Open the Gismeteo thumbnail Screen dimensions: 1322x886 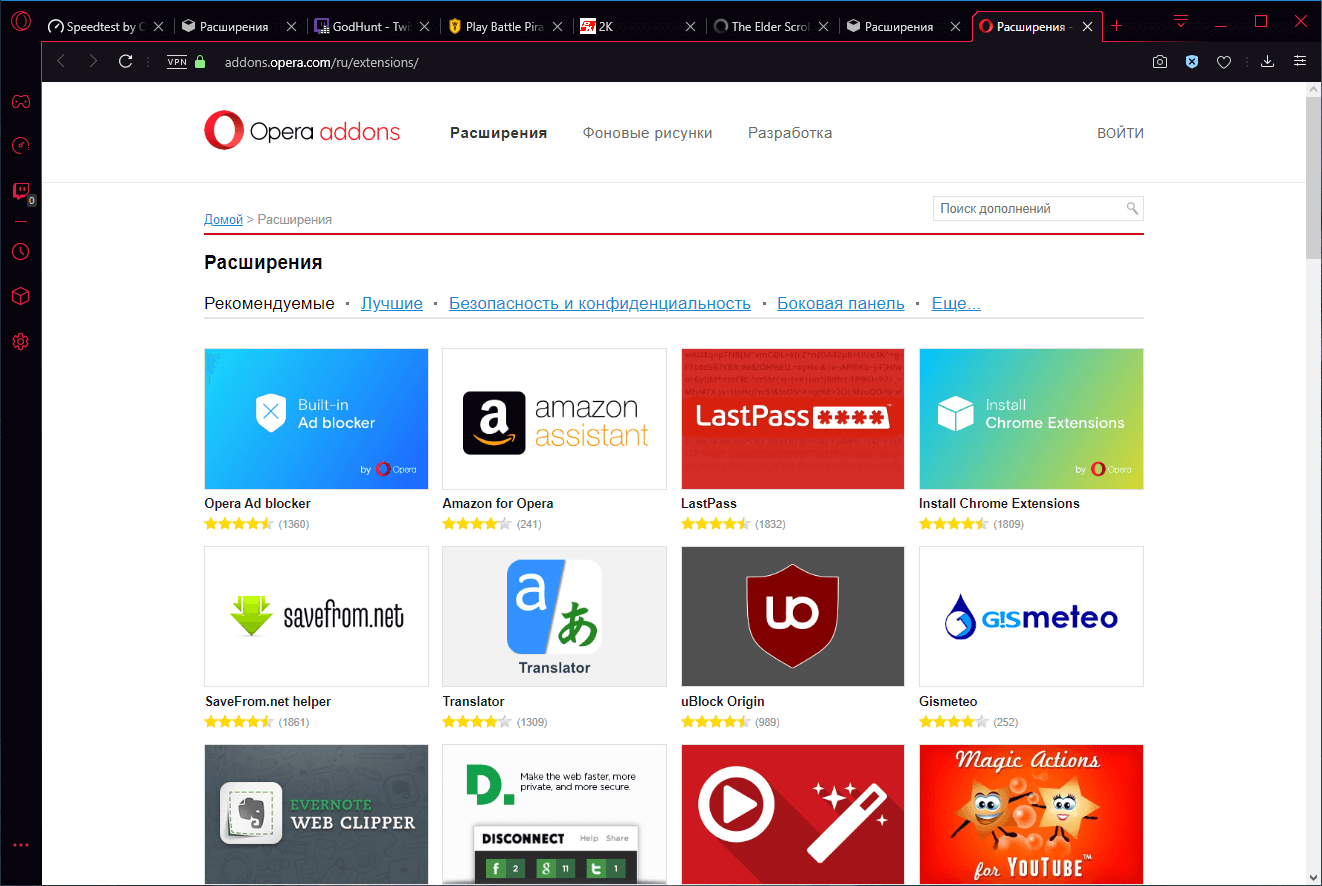pyautogui.click(x=1031, y=617)
